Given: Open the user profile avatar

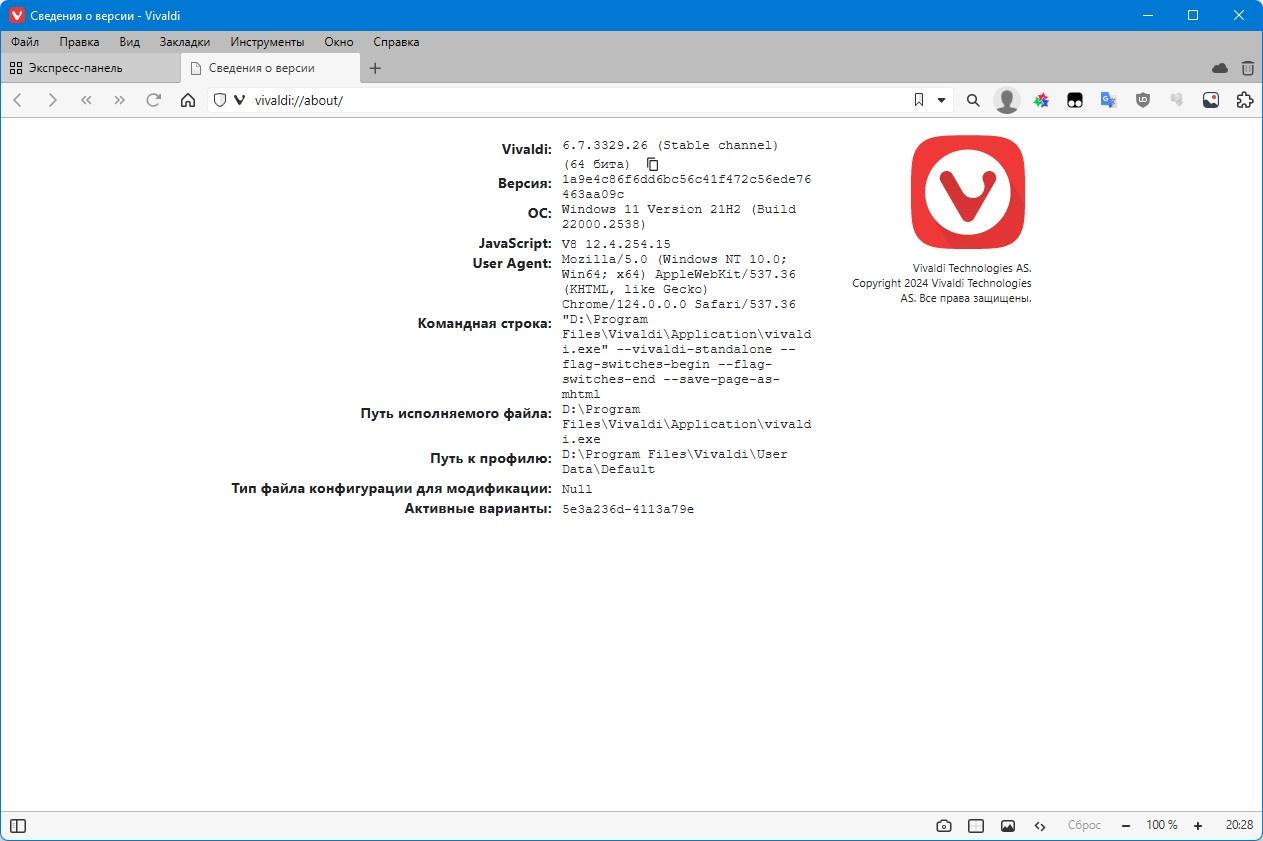Looking at the screenshot, I should (1006, 100).
